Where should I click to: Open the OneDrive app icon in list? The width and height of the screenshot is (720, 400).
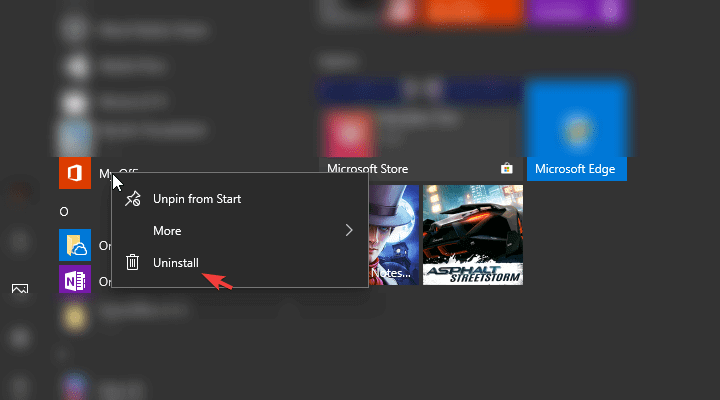tap(75, 245)
